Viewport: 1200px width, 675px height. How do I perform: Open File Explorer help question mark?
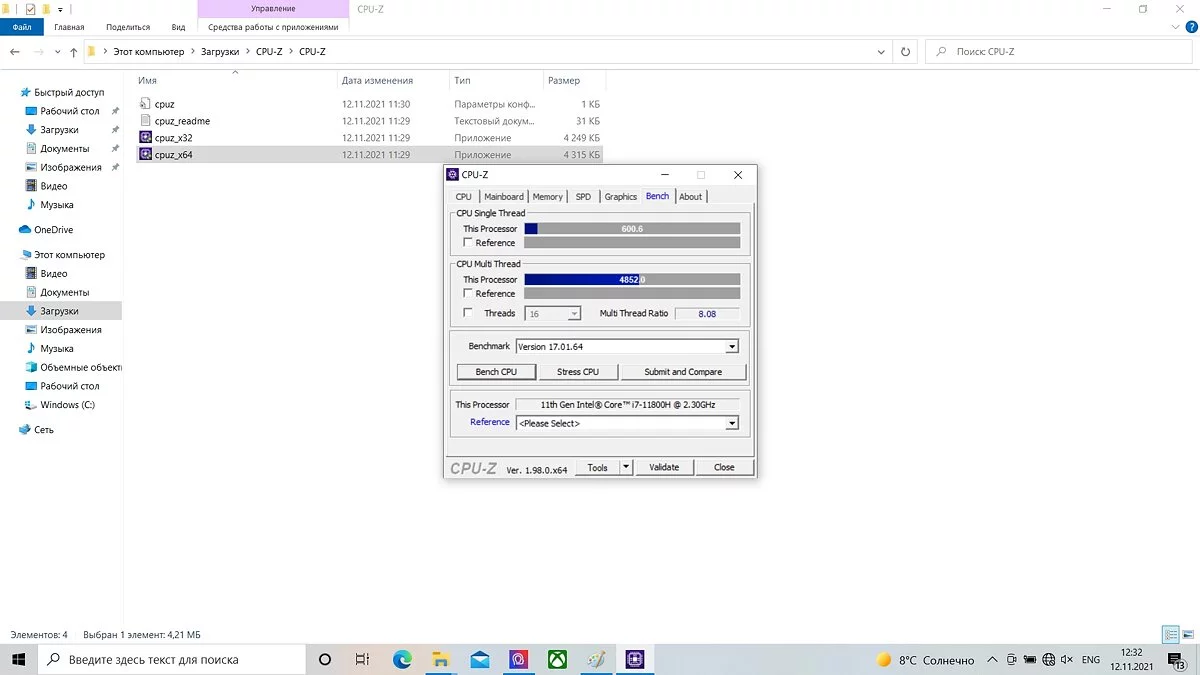click(x=1189, y=27)
